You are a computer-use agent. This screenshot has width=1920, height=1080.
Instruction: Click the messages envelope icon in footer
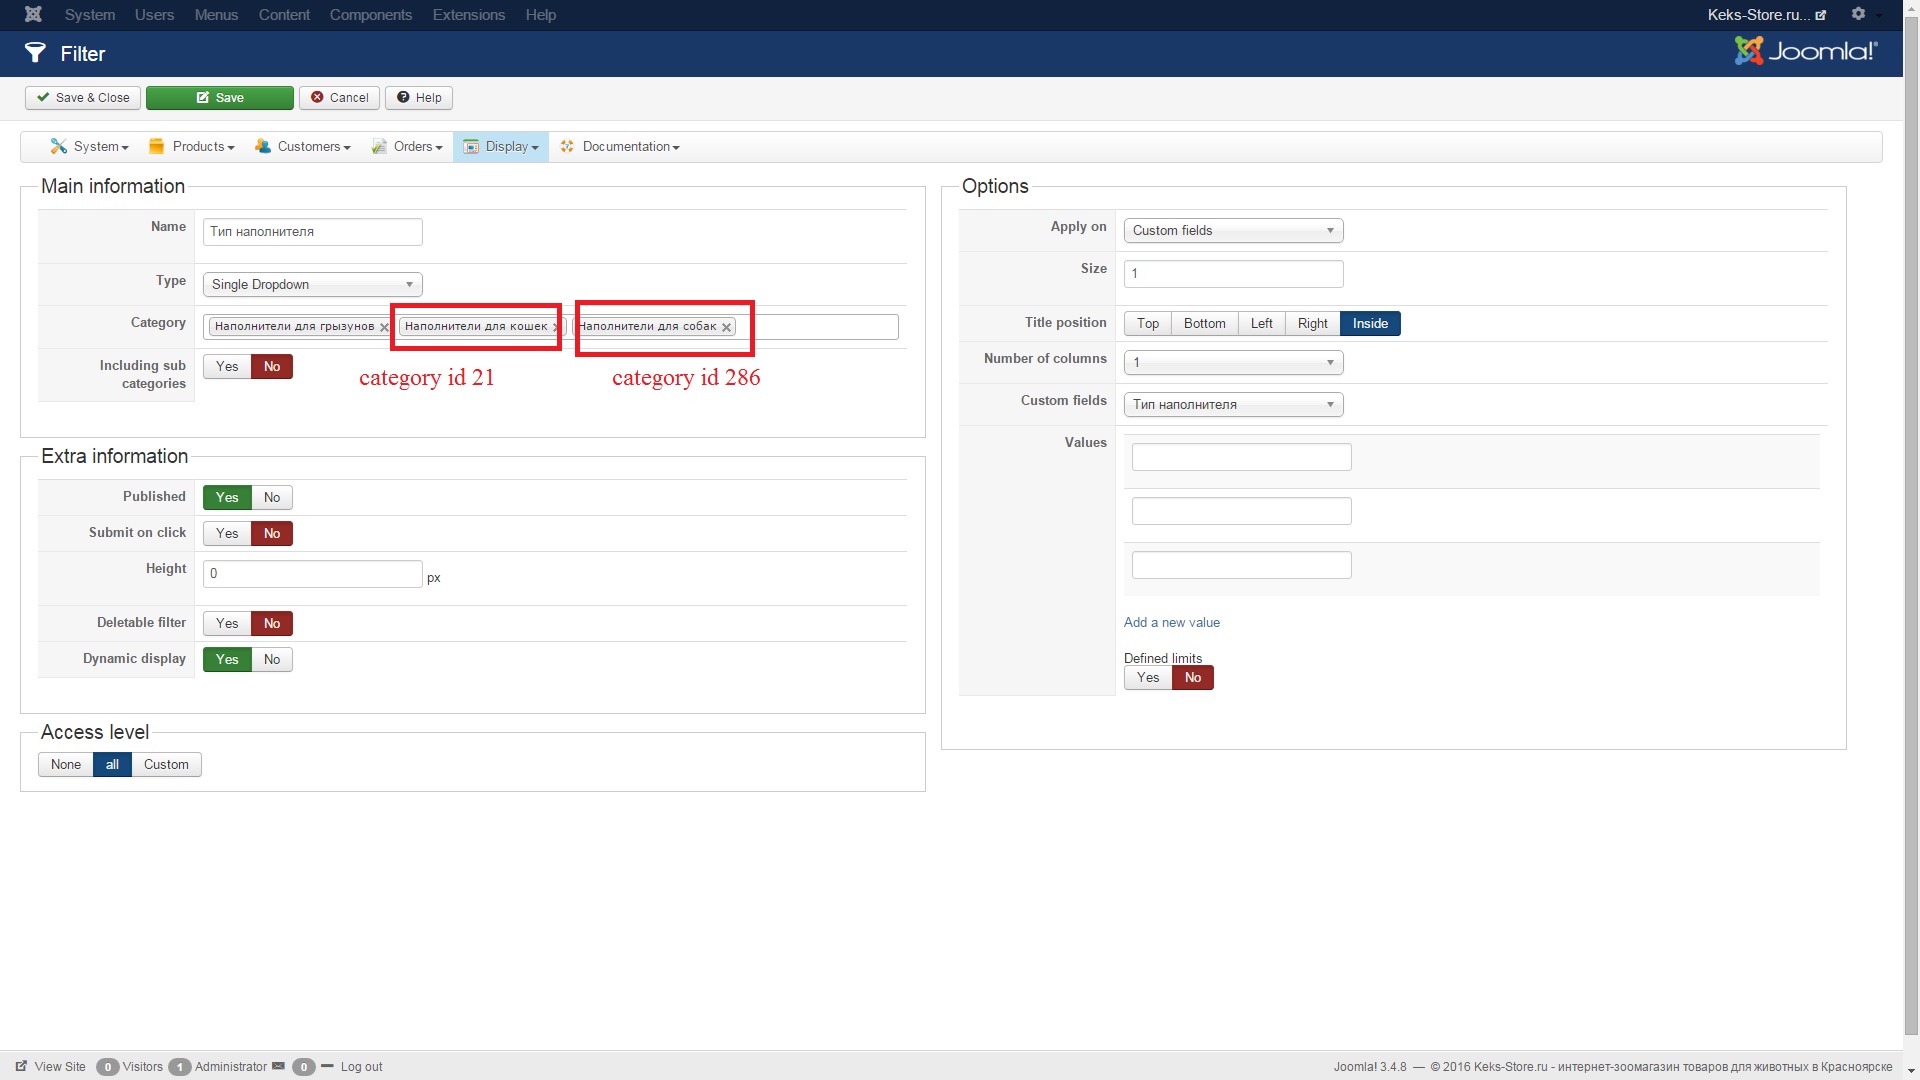(x=278, y=1066)
